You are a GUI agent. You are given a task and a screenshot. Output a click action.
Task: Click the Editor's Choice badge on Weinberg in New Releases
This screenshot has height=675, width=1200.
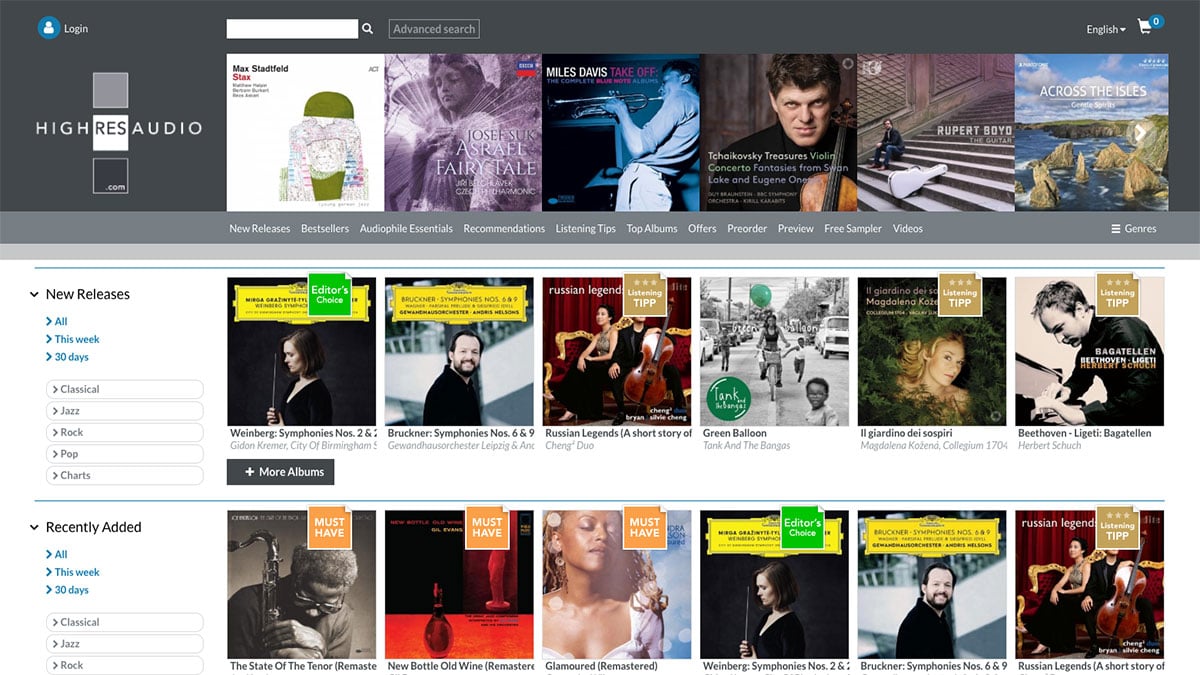329,295
